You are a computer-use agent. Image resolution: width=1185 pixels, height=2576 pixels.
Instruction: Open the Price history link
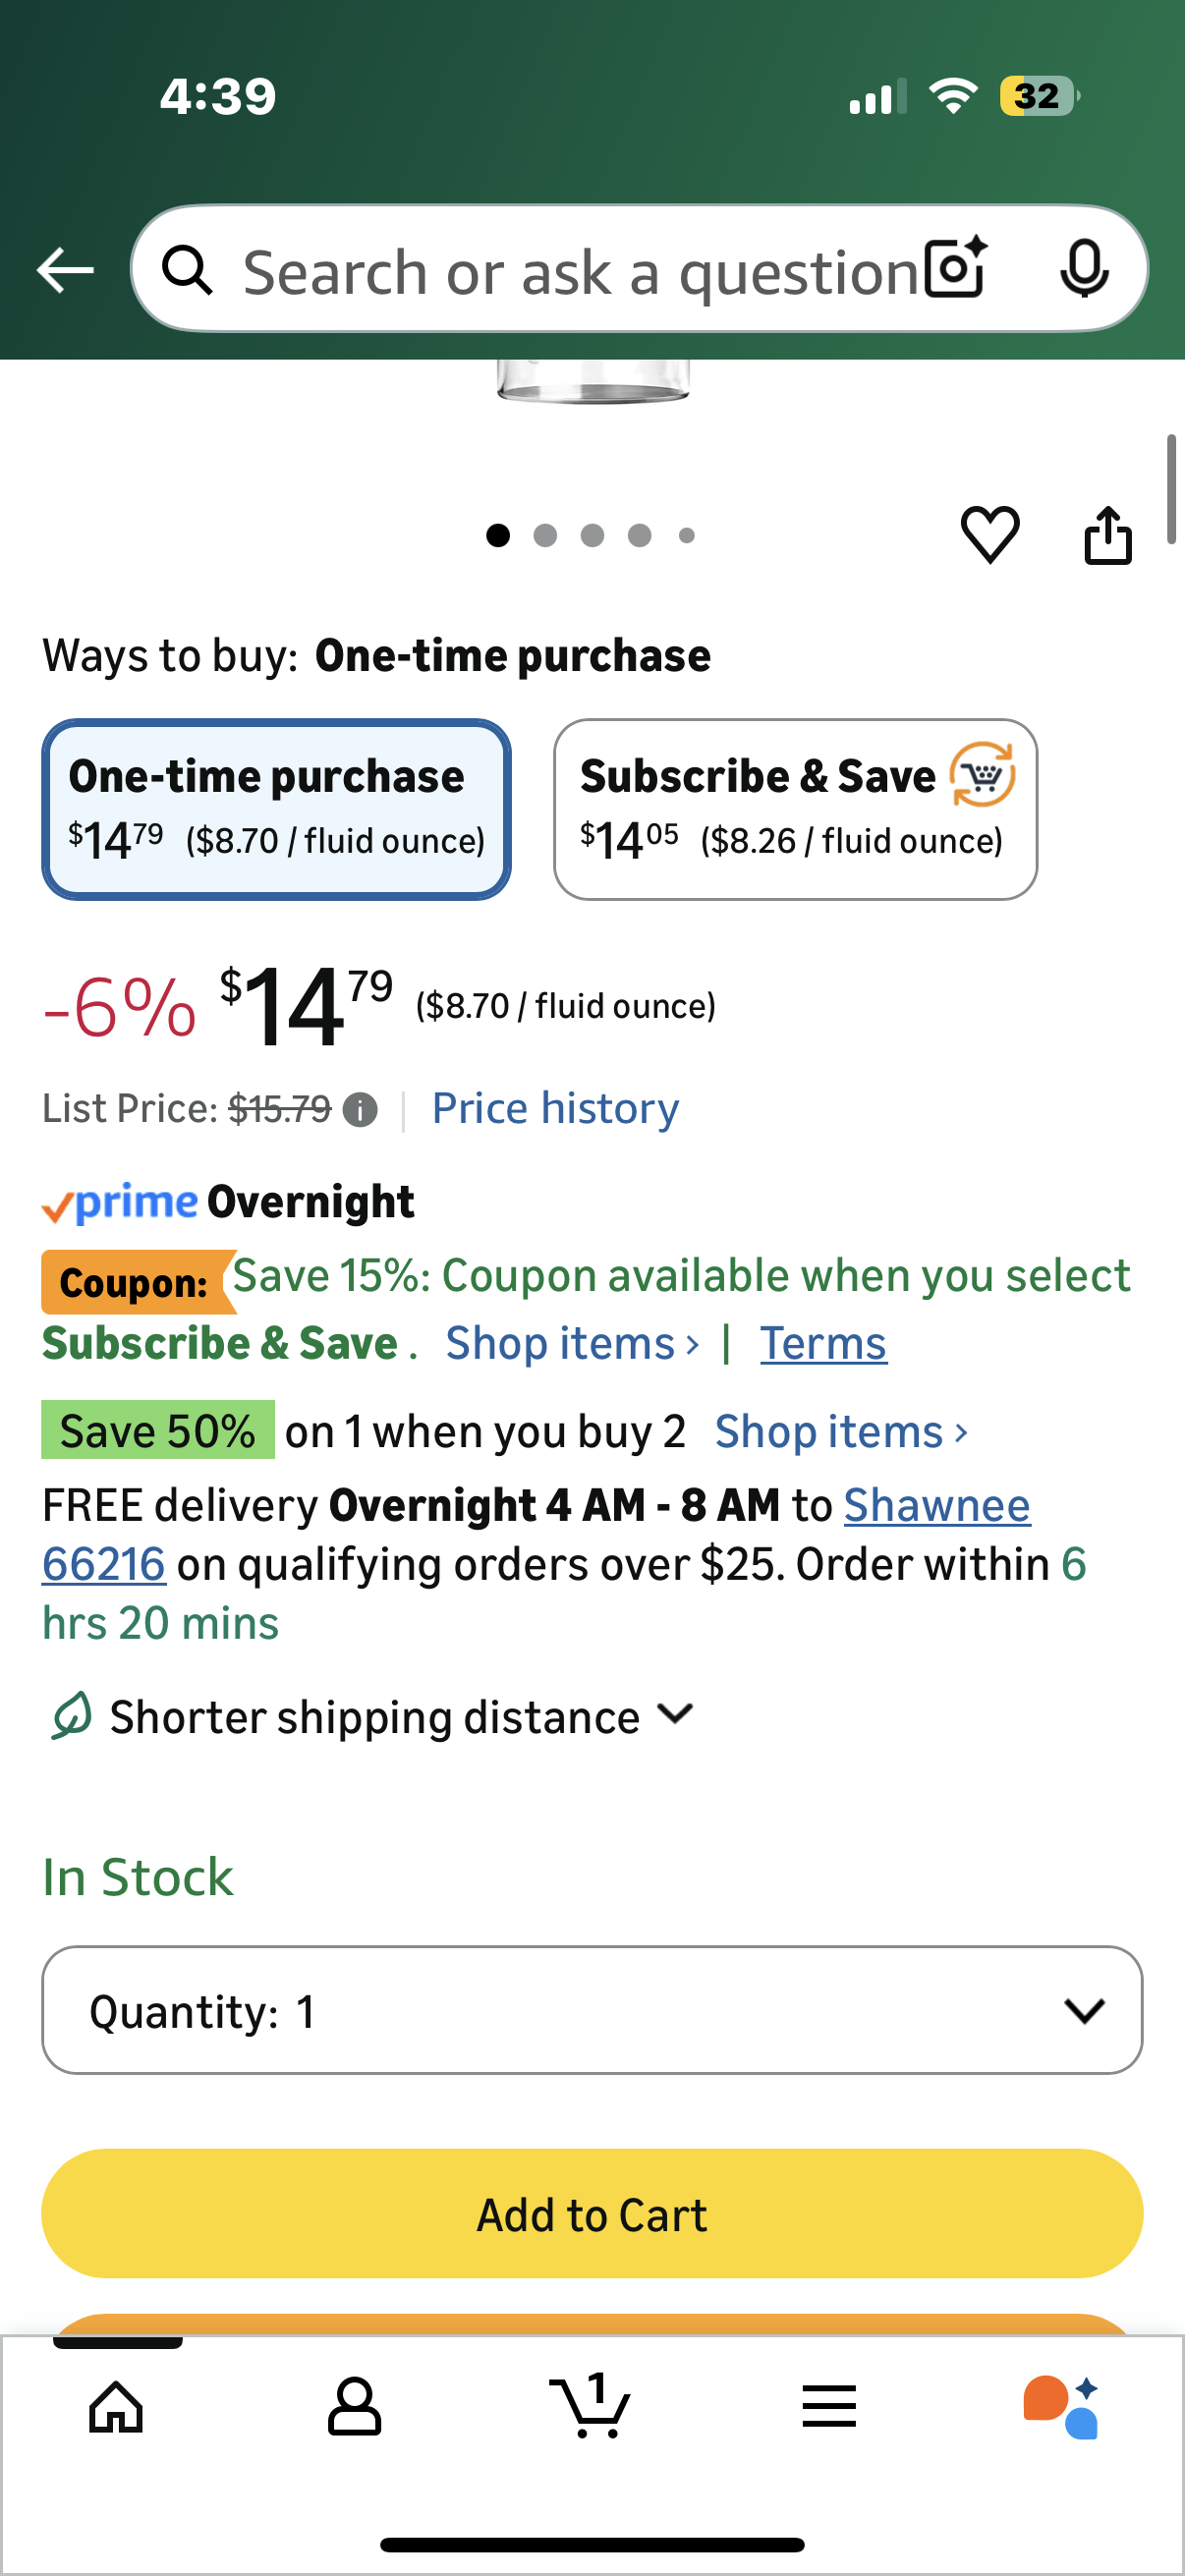555,1108
